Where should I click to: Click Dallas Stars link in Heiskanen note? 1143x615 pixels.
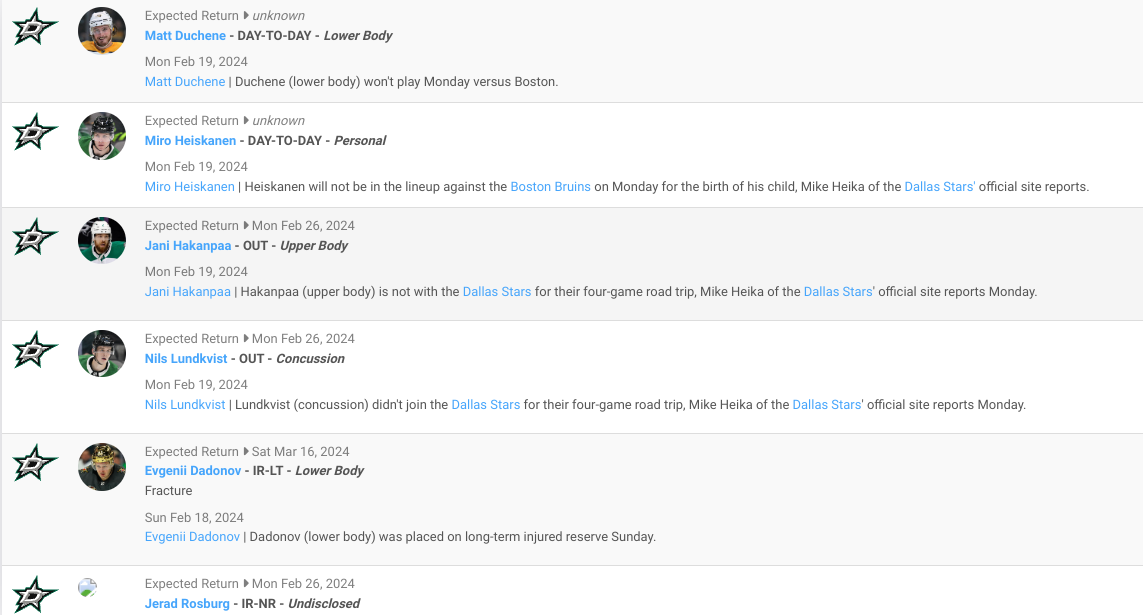coord(939,187)
